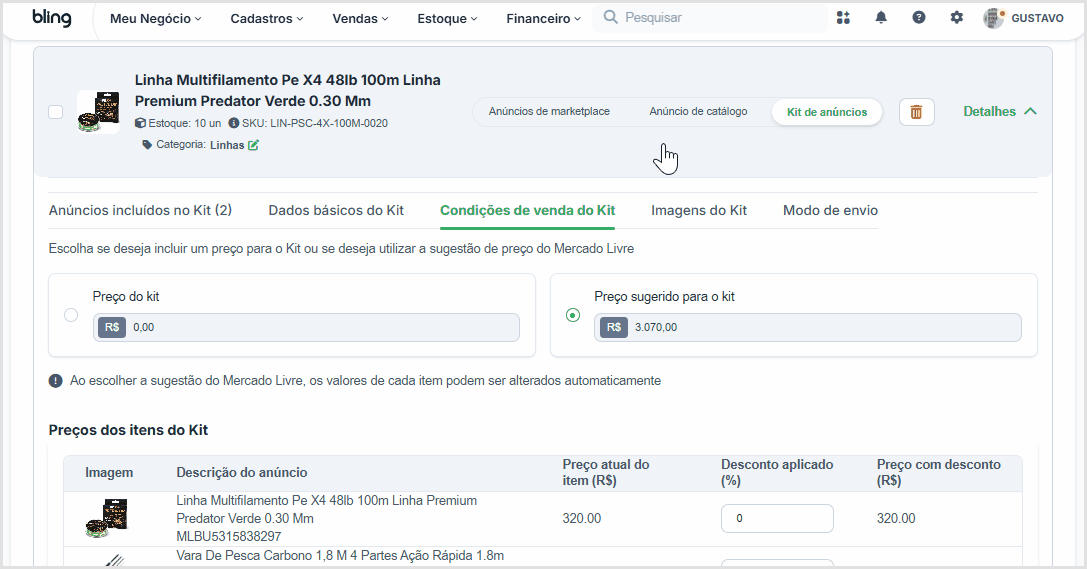Viewport: 1087px width, 569px height.
Task: Open Cadastros dropdown menu
Action: click(267, 19)
